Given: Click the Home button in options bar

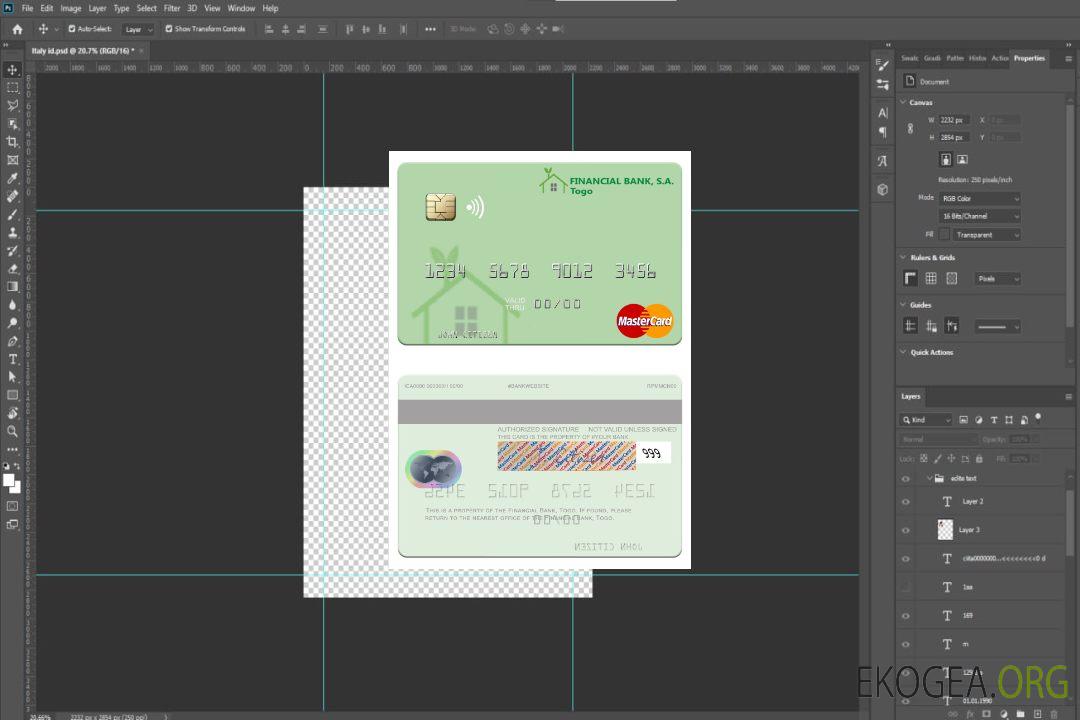Looking at the screenshot, I should click(x=17, y=29).
